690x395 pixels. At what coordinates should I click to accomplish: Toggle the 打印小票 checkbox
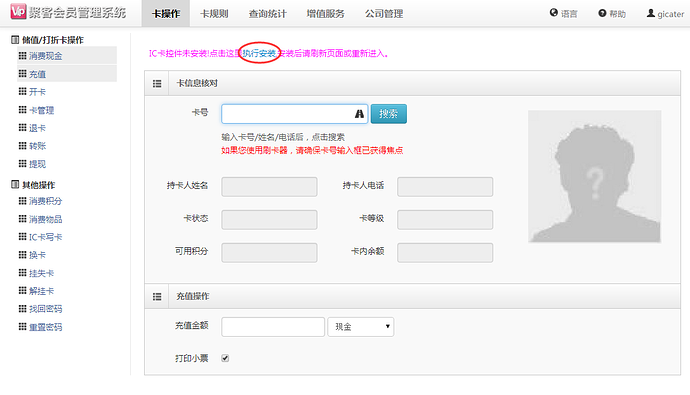tap(225, 358)
